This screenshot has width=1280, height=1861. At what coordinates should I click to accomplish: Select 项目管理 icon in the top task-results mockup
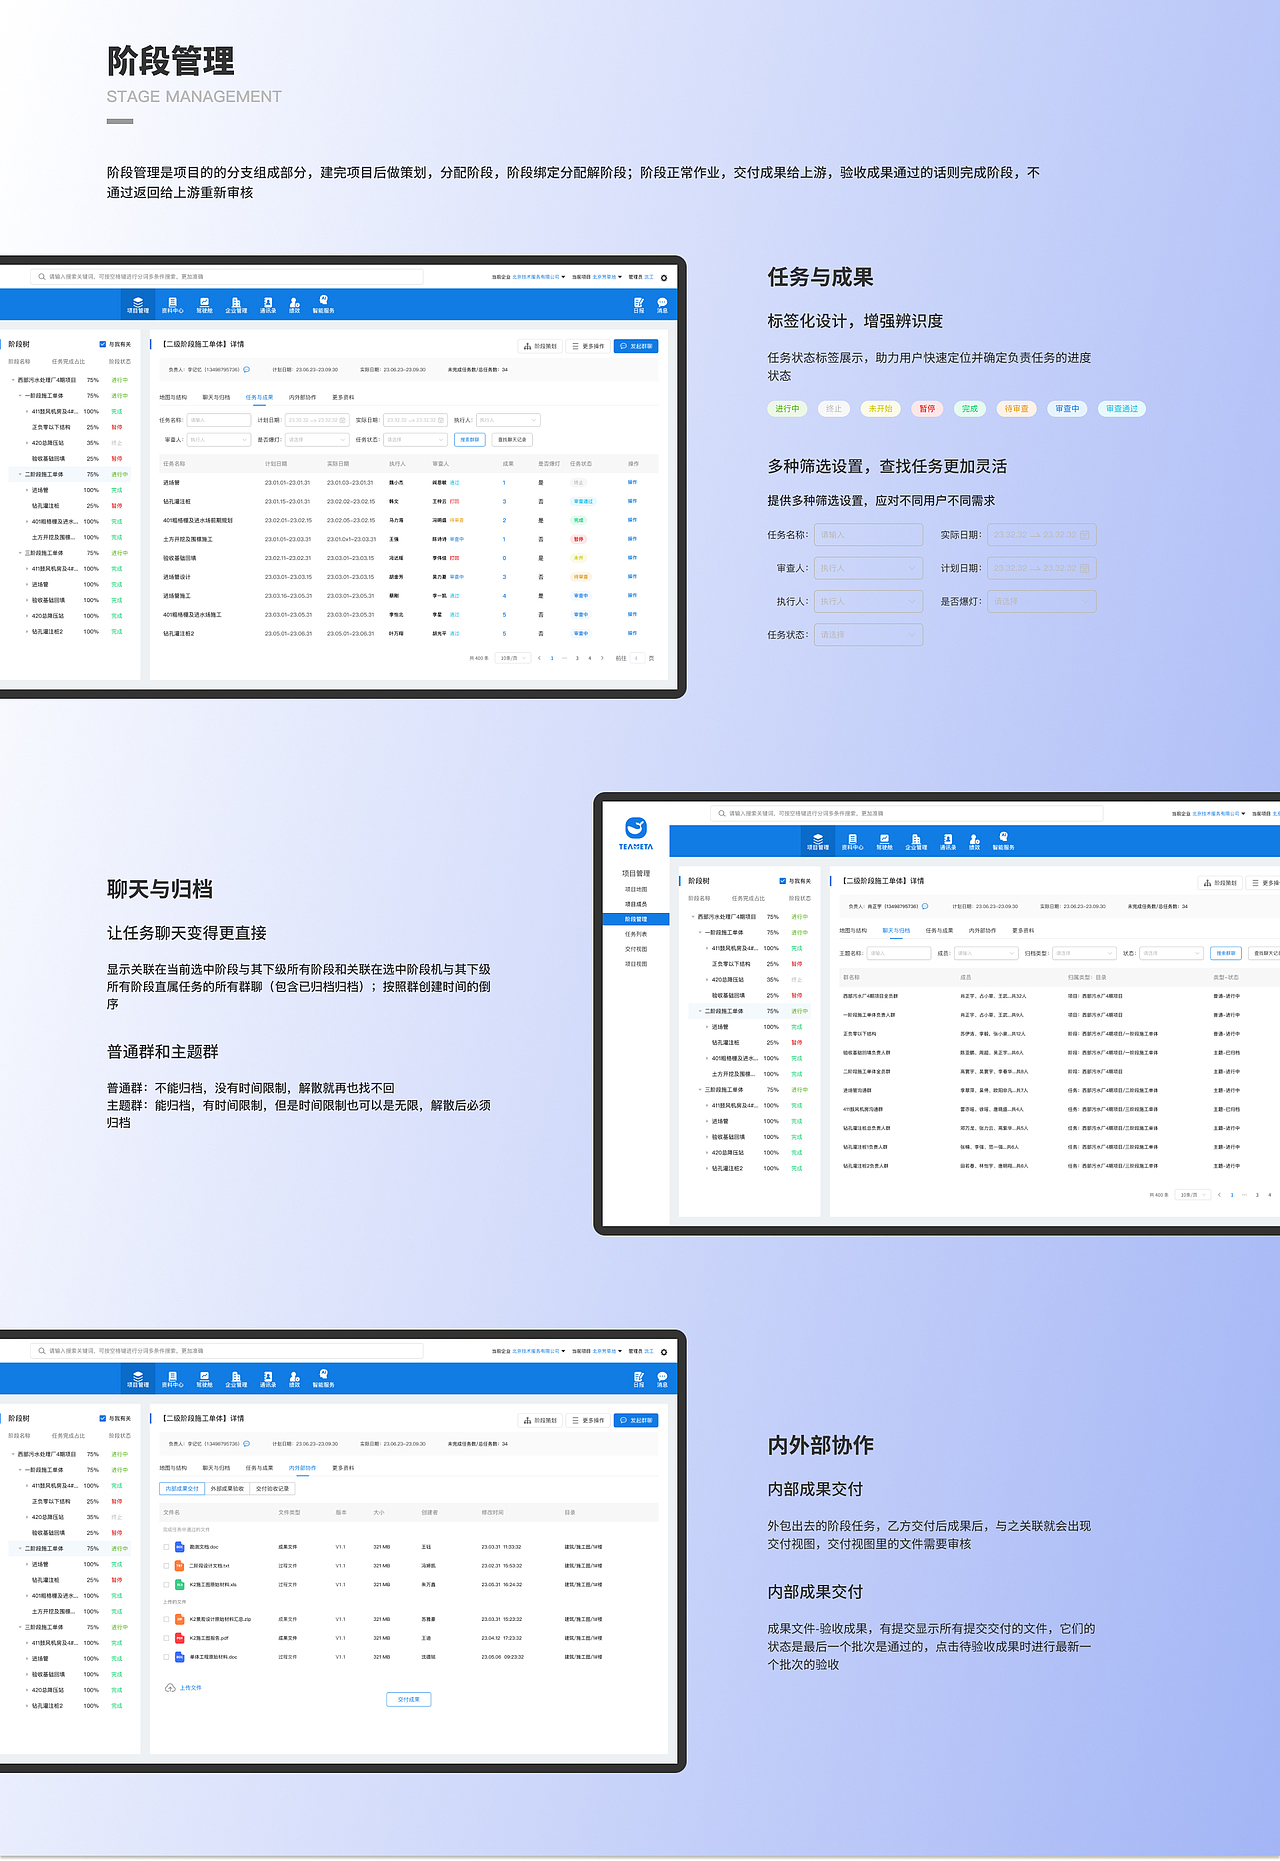138,305
